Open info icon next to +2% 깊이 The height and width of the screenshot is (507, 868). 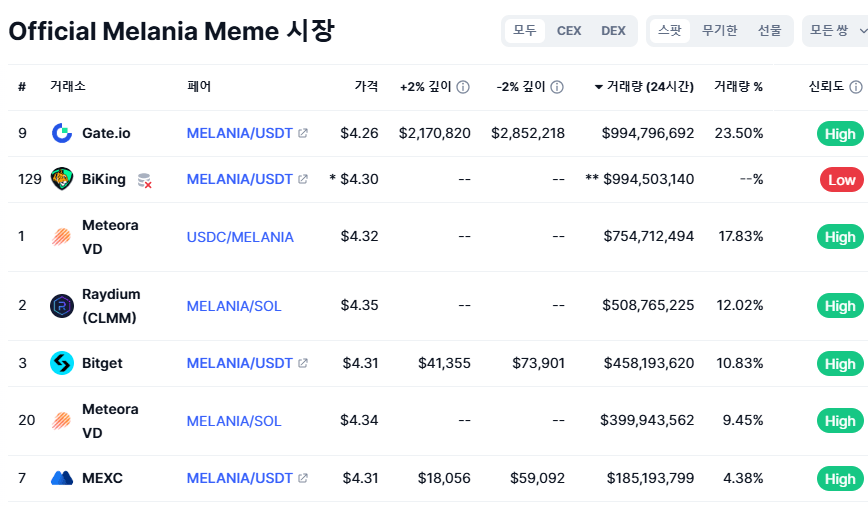pos(463,87)
